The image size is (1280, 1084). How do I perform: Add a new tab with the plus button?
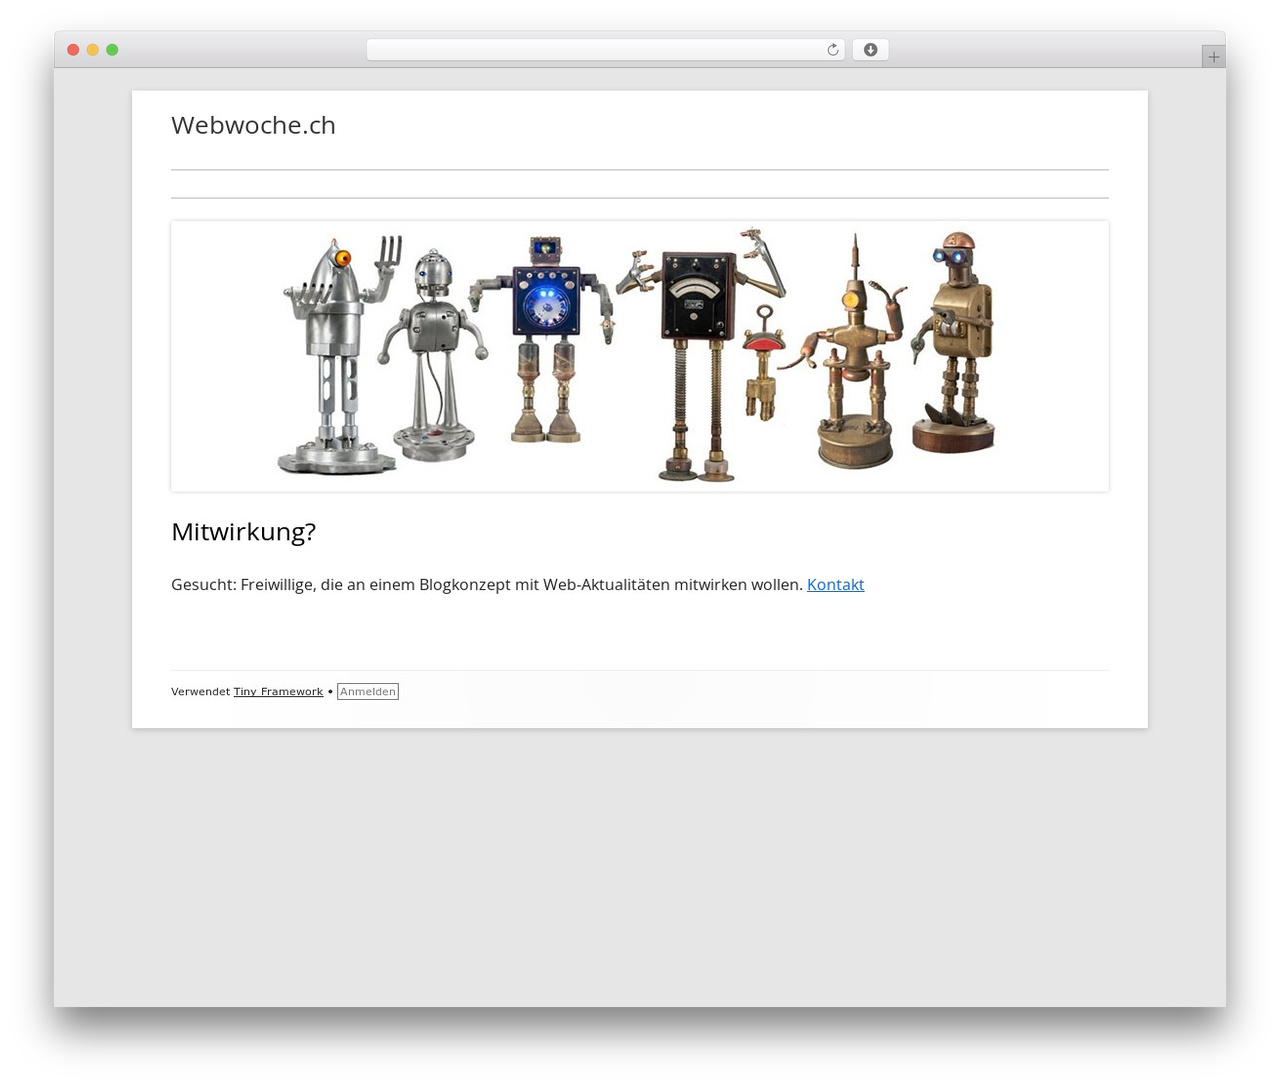coord(1213,57)
